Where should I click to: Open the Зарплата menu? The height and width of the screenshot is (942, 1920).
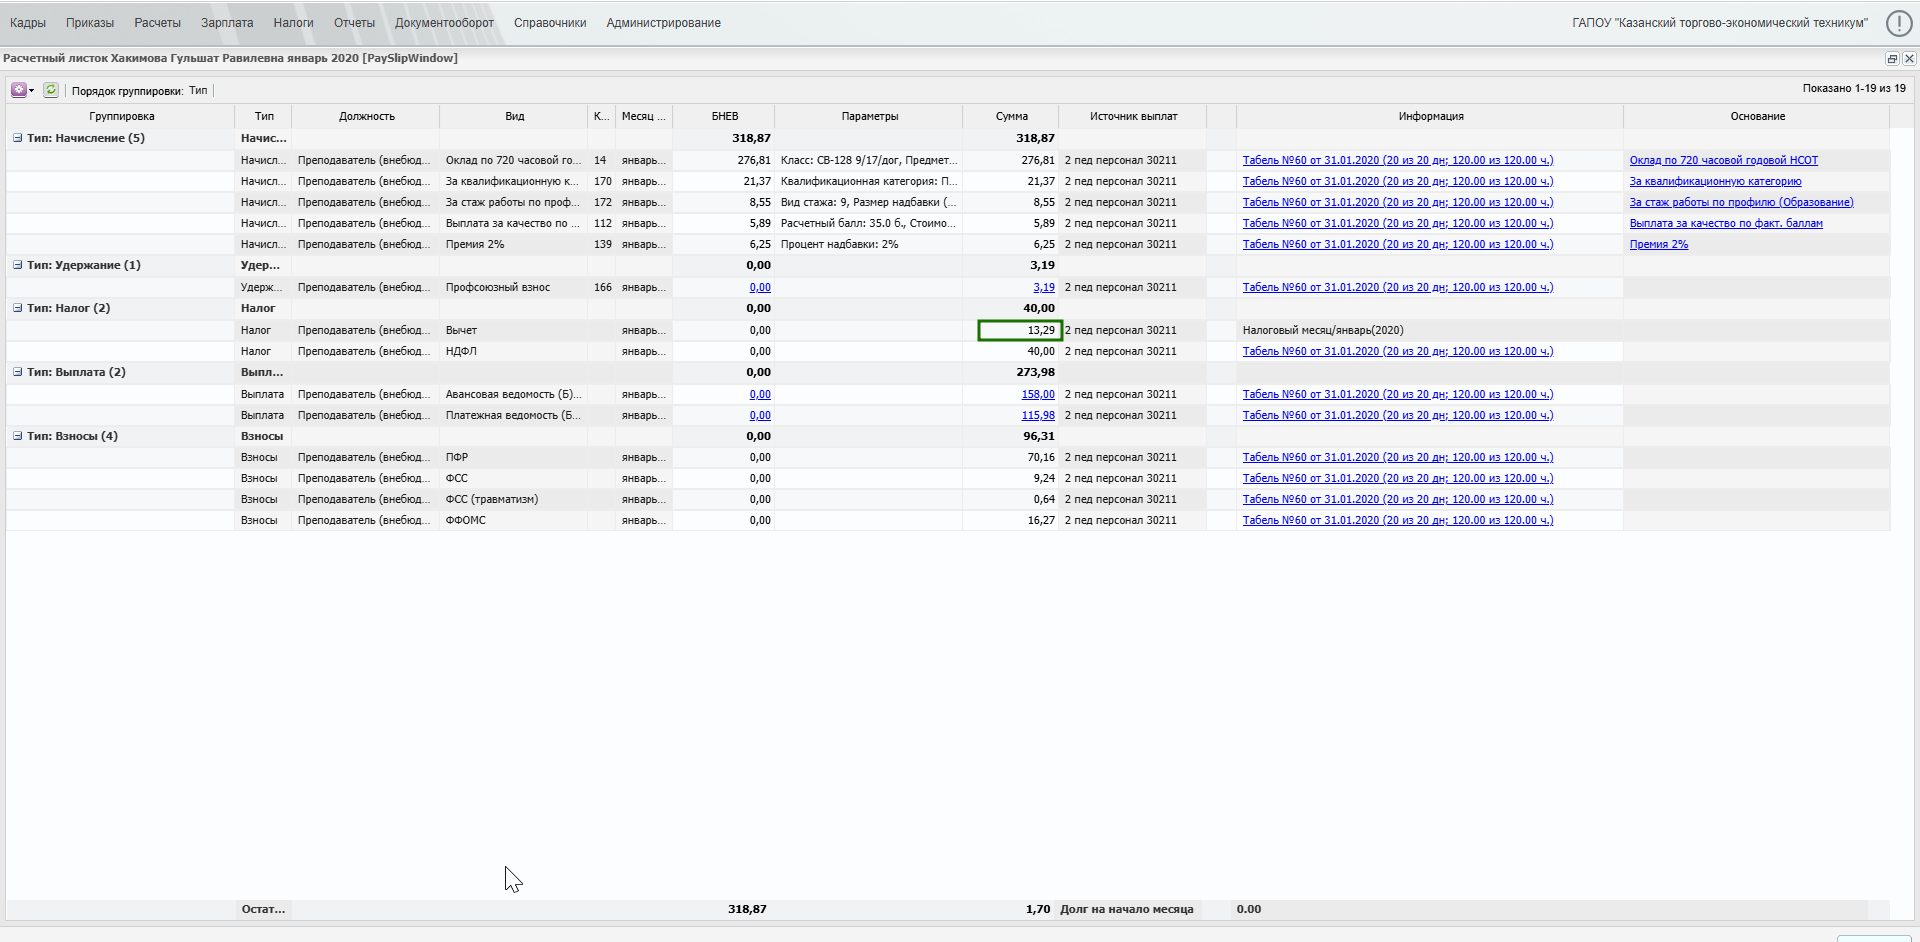coord(227,23)
